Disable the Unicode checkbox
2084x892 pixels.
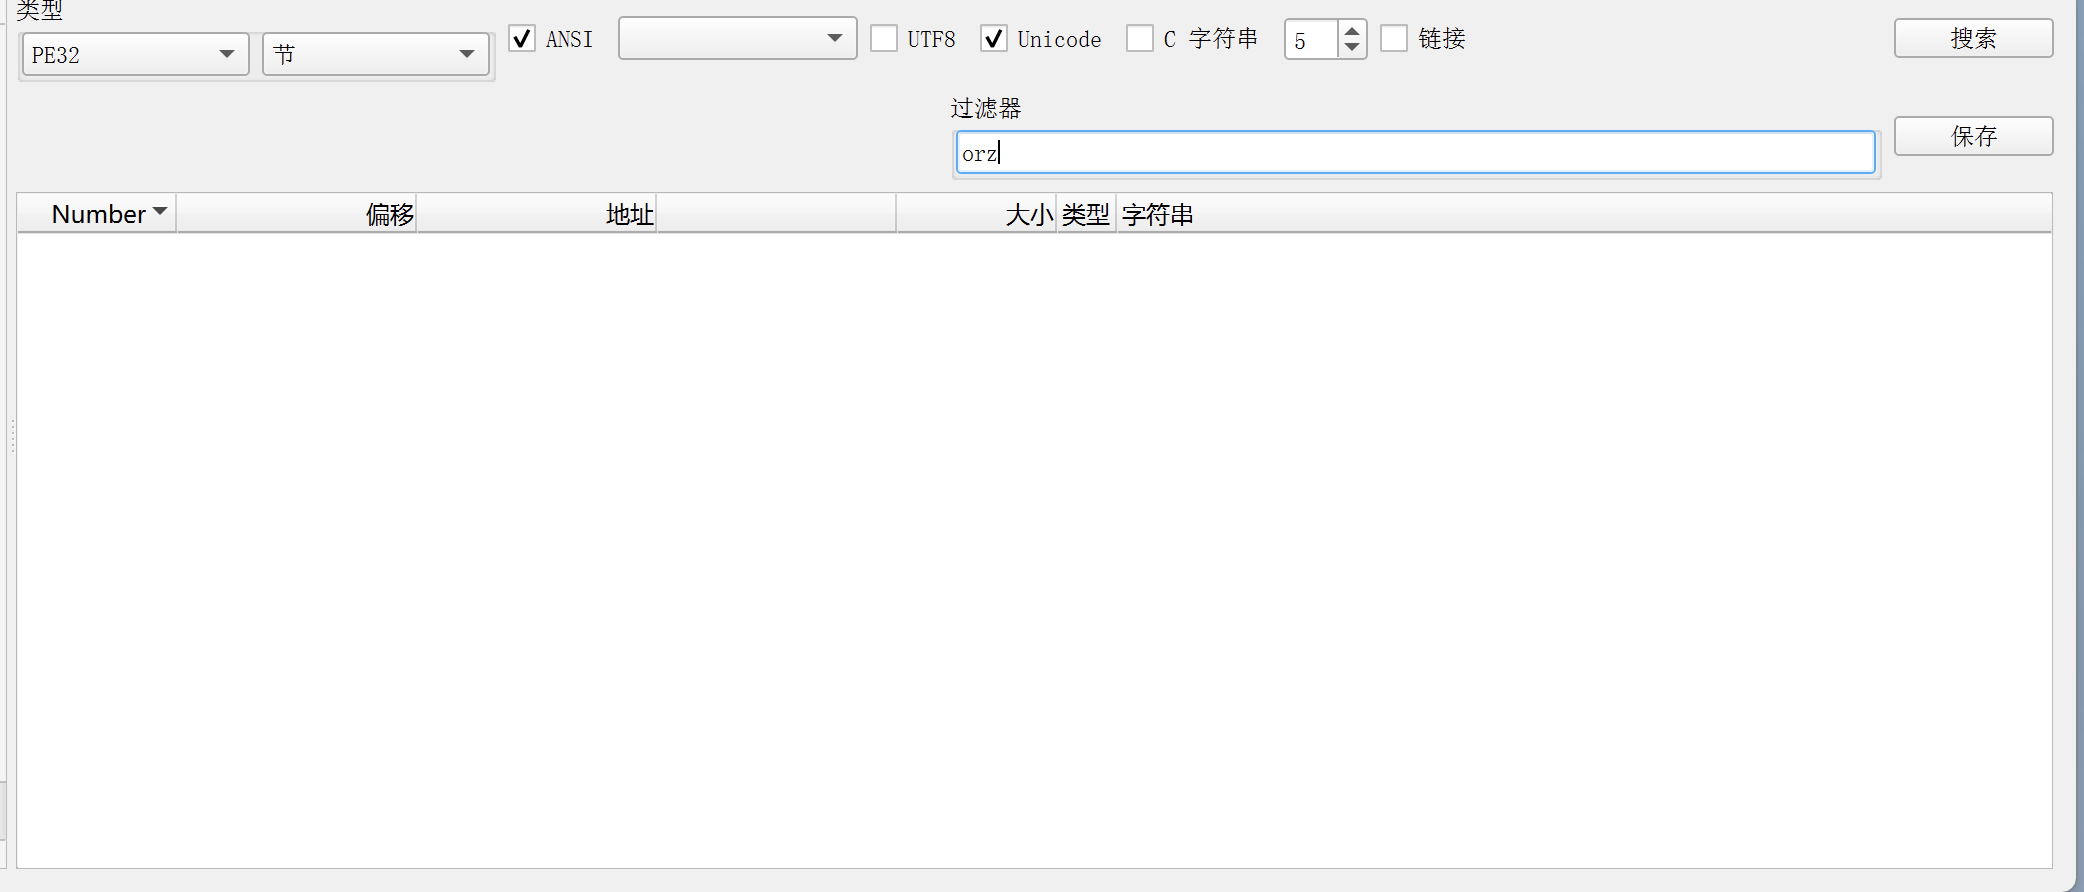pos(994,39)
